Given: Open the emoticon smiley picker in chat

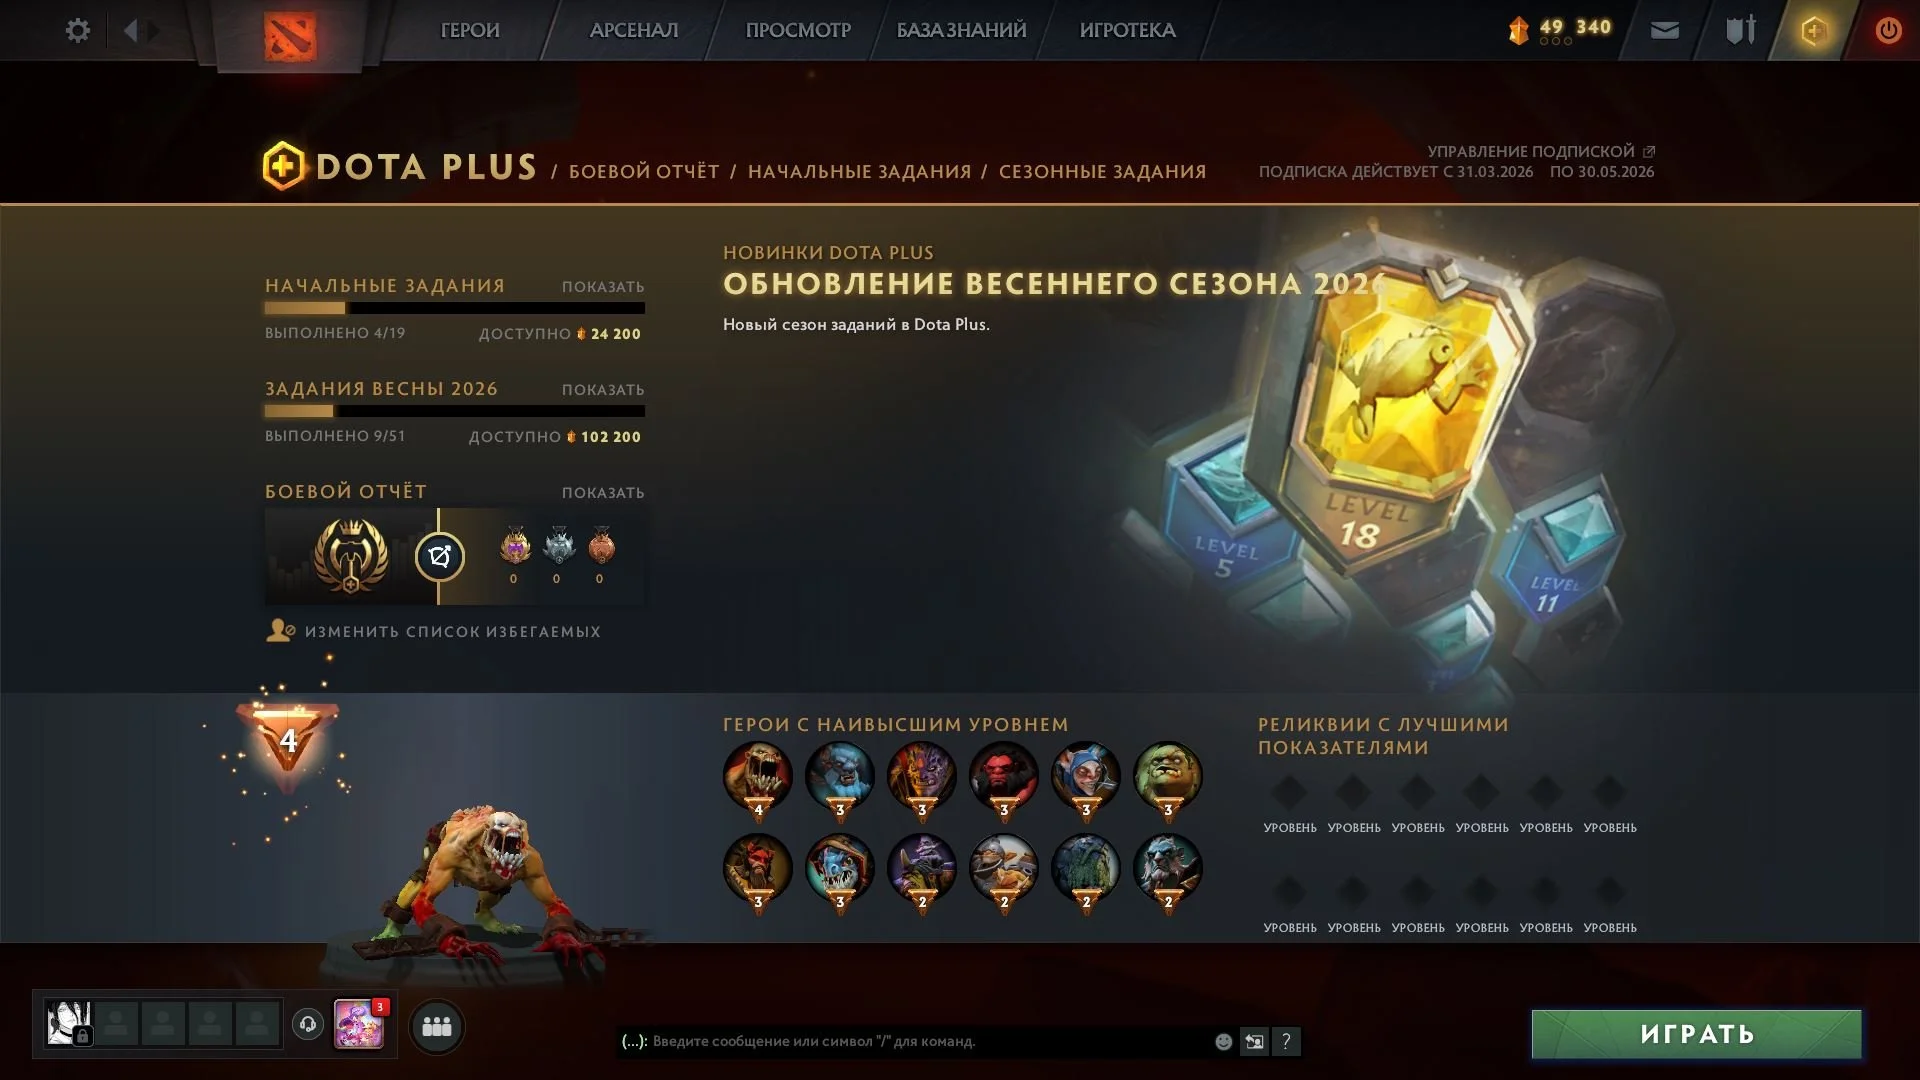Looking at the screenshot, I should [x=1223, y=1041].
